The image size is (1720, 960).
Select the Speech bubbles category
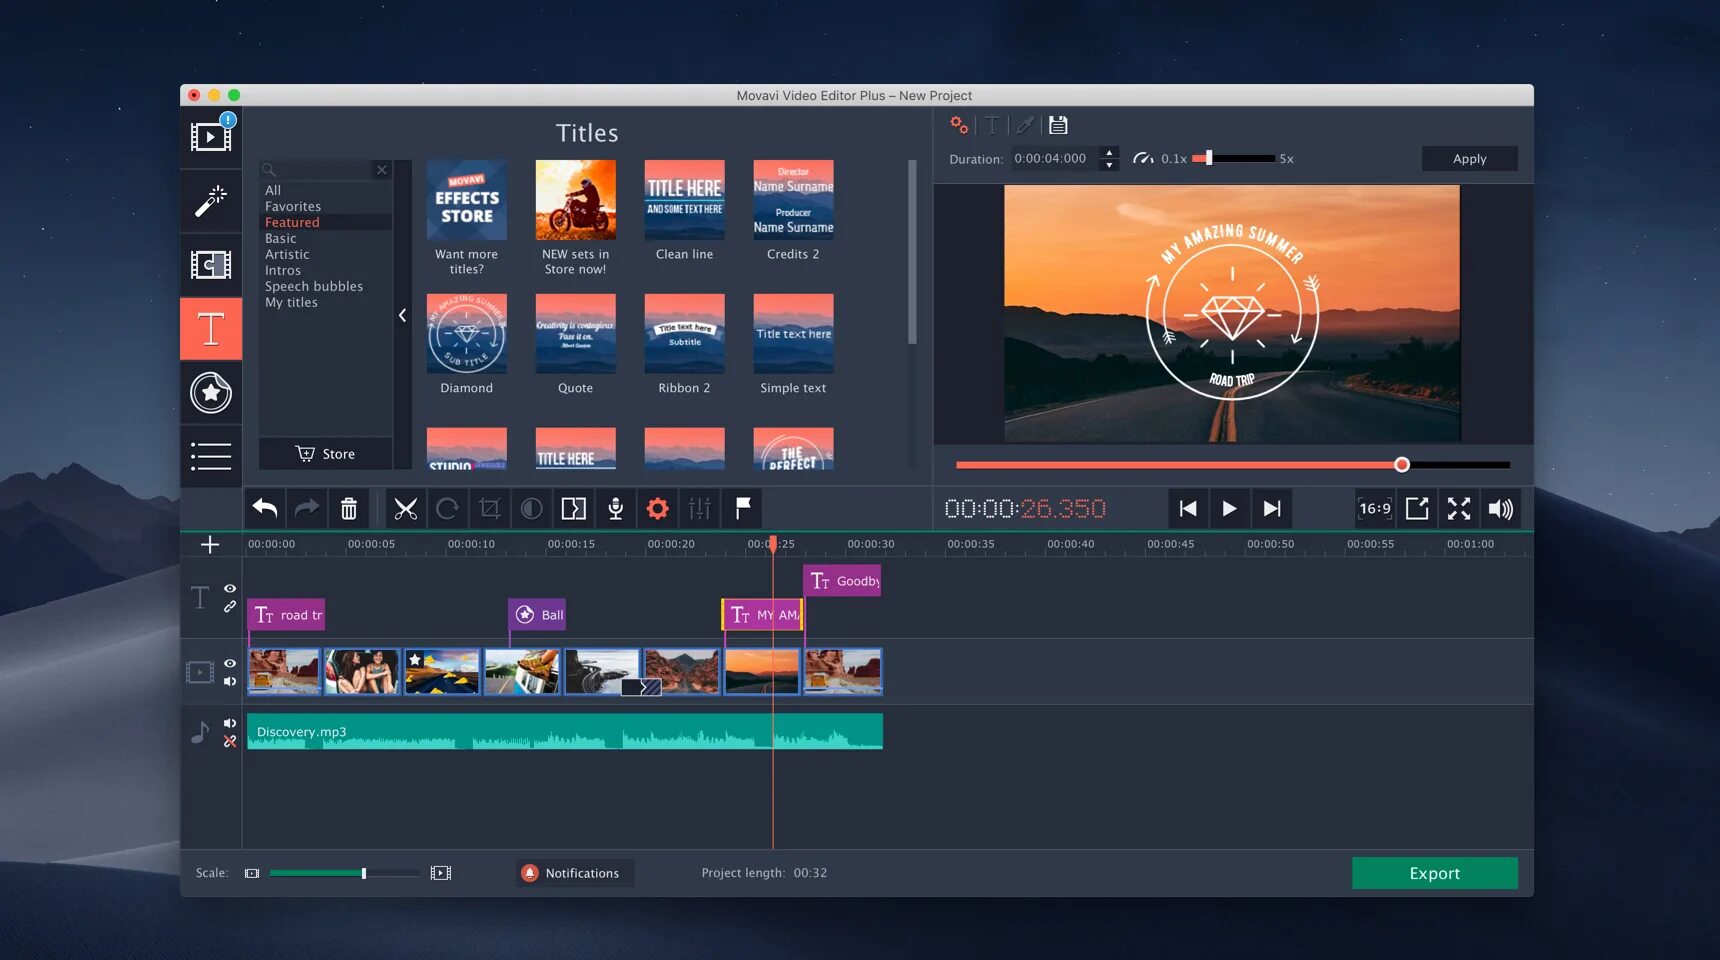pyautogui.click(x=314, y=286)
